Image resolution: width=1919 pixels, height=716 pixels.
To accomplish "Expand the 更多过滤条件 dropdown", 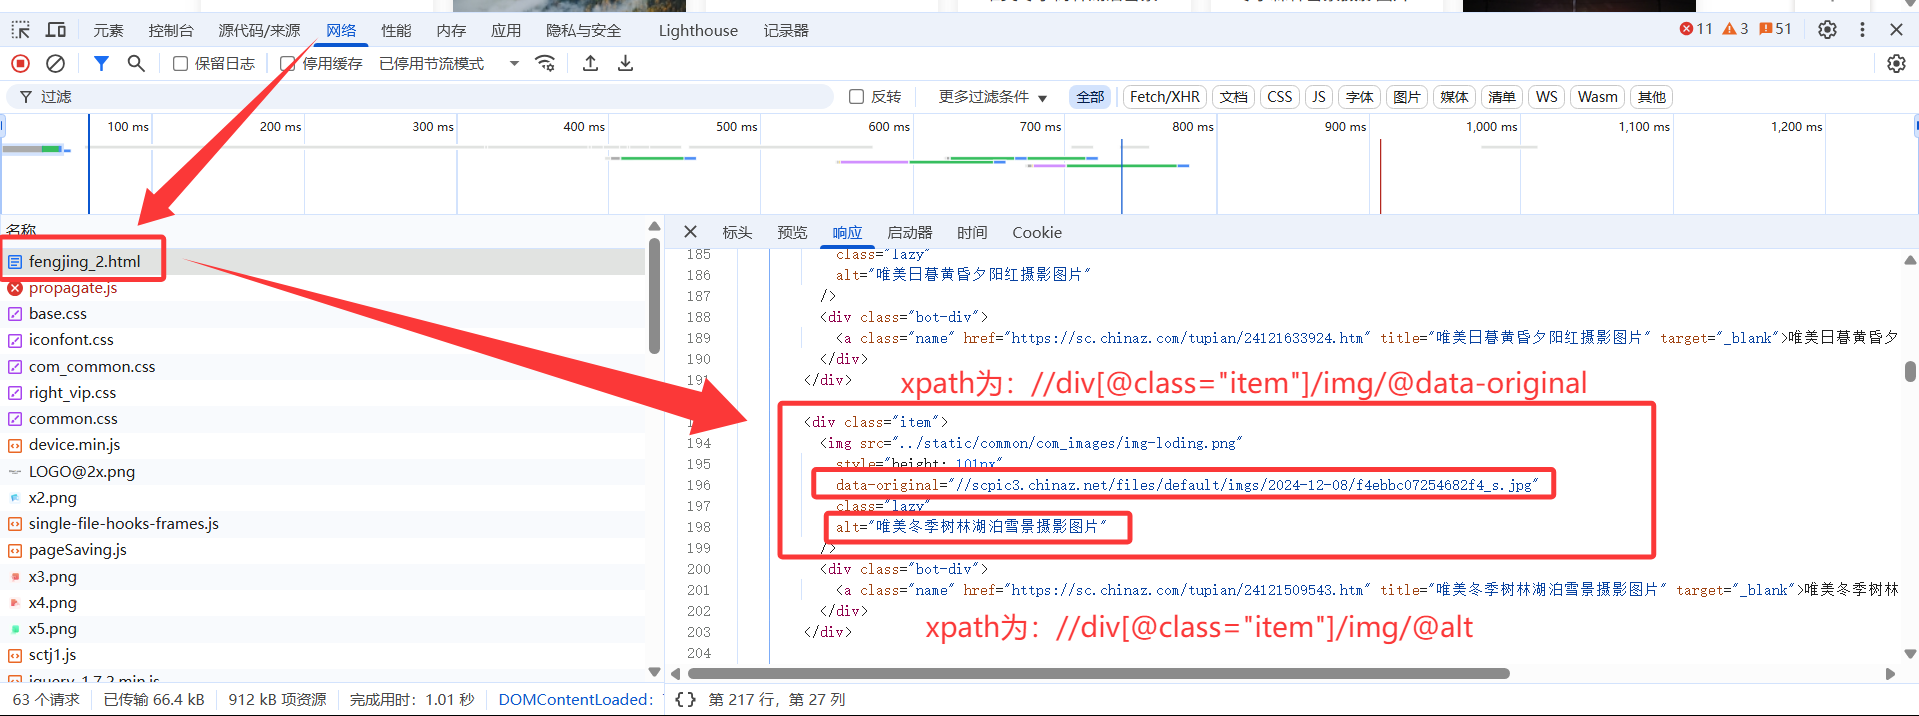I will (x=992, y=97).
